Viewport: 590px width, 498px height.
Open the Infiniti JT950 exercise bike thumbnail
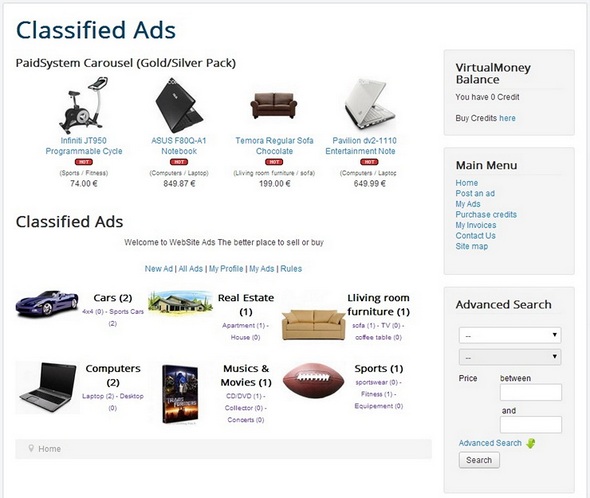pos(84,105)
